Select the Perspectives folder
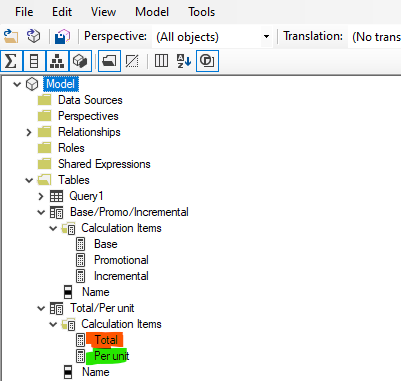 (x=88, y=116)
